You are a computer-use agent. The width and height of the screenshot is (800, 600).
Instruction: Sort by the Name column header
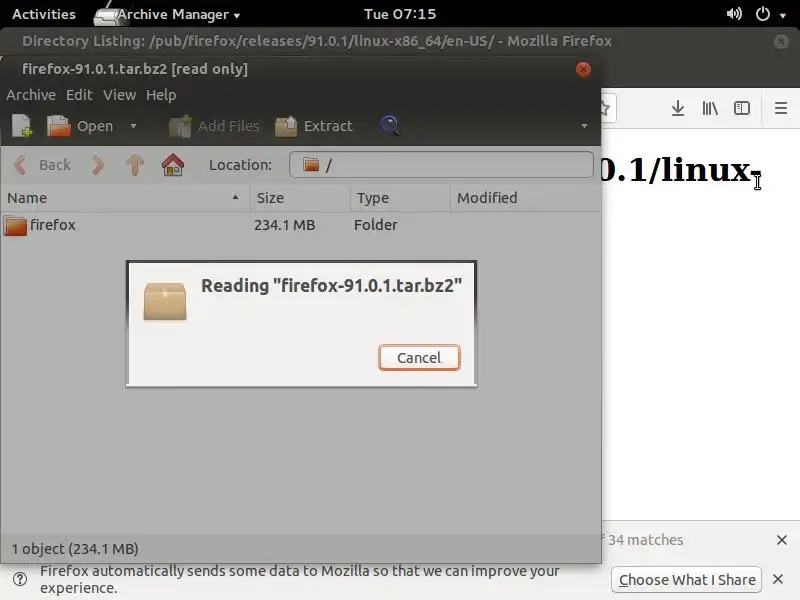click(x=125, y=198)
